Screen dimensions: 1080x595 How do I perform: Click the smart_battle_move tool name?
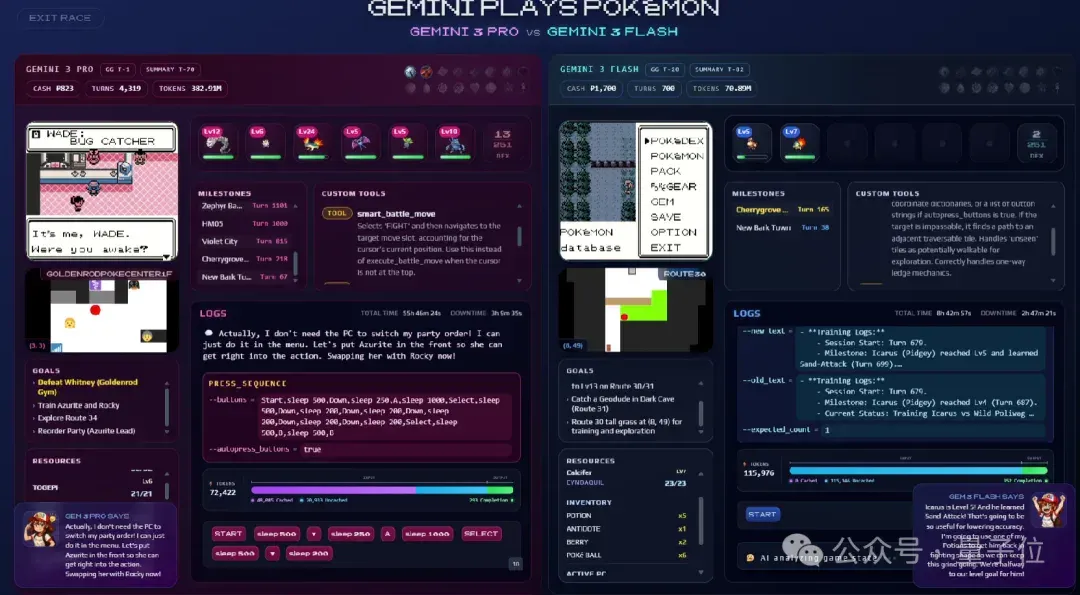[x=396, y=213]
